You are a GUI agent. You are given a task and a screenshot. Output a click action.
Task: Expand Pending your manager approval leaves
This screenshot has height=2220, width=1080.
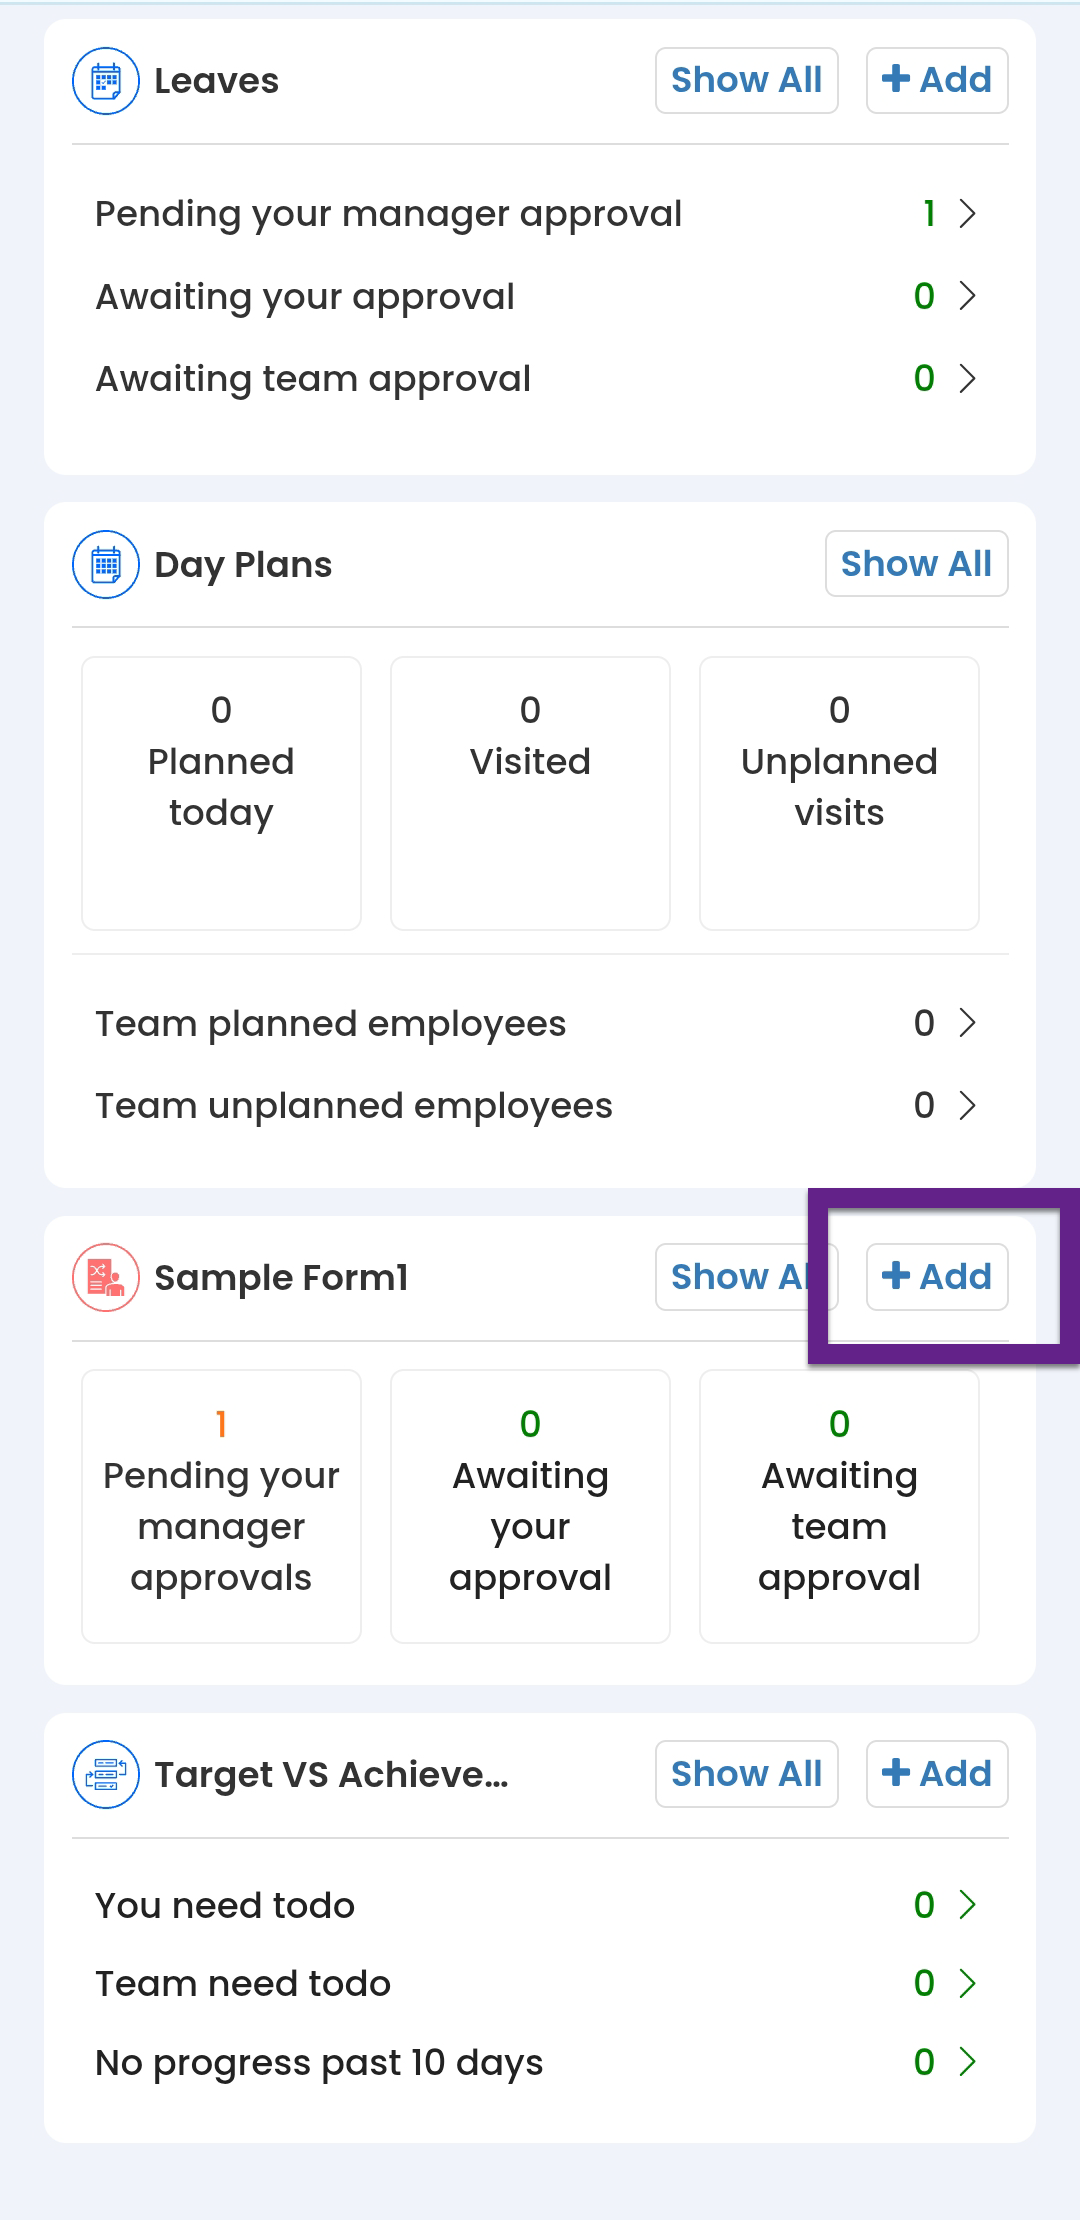[967, 214]
